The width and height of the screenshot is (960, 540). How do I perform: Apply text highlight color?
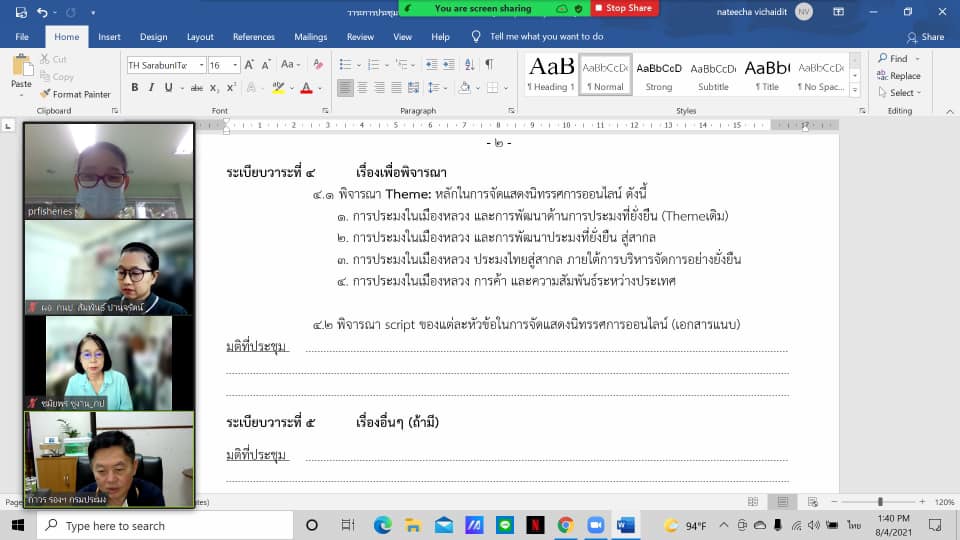278,88
